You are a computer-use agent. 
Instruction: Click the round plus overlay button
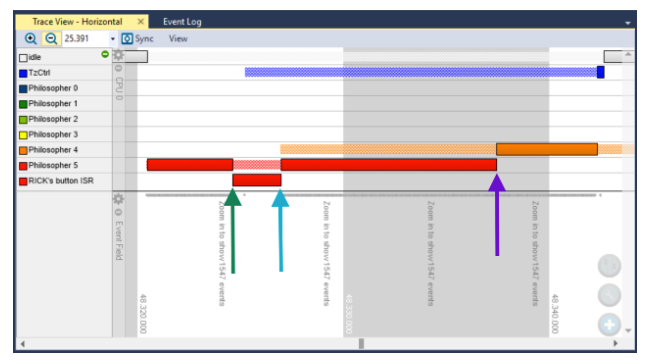point(609,324)
